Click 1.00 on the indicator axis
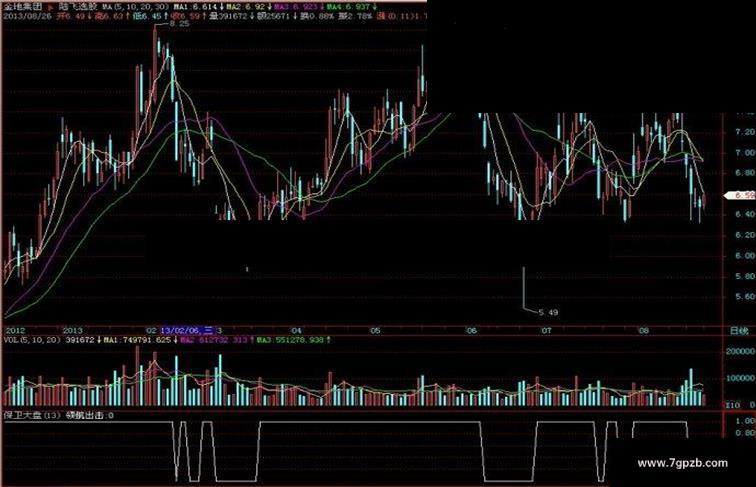The width and height of the screenshot is (756, 487). click(746, 421)
